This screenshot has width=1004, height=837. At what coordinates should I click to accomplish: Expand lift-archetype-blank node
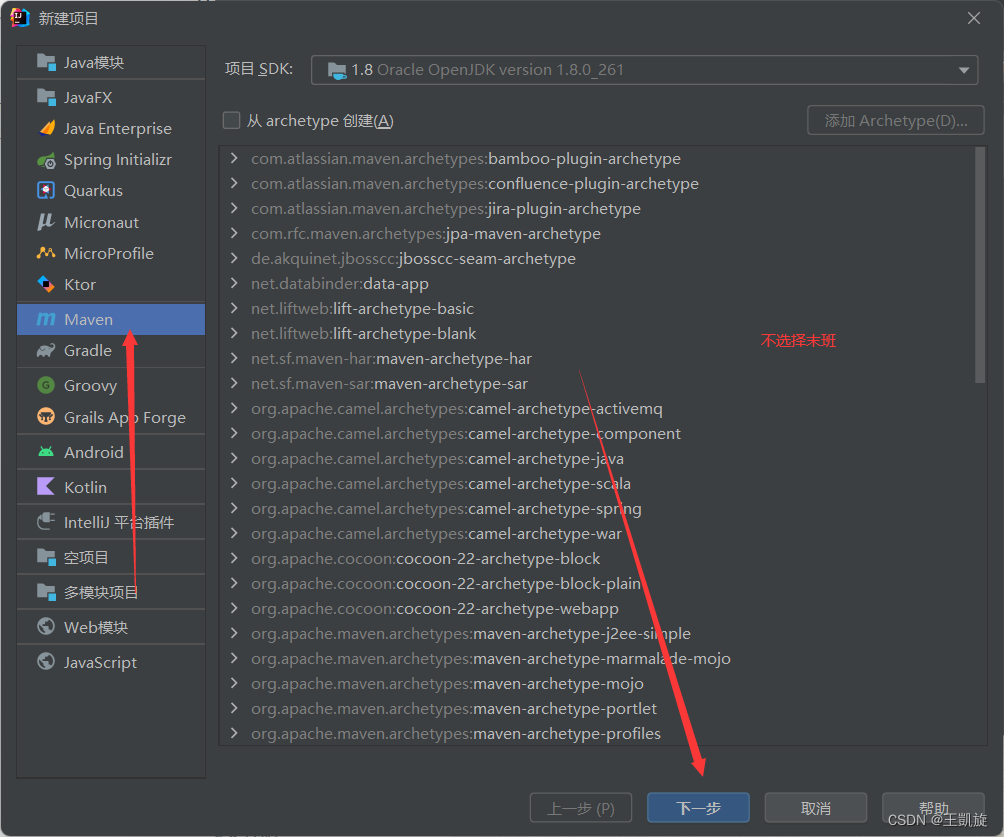(234, 333)
